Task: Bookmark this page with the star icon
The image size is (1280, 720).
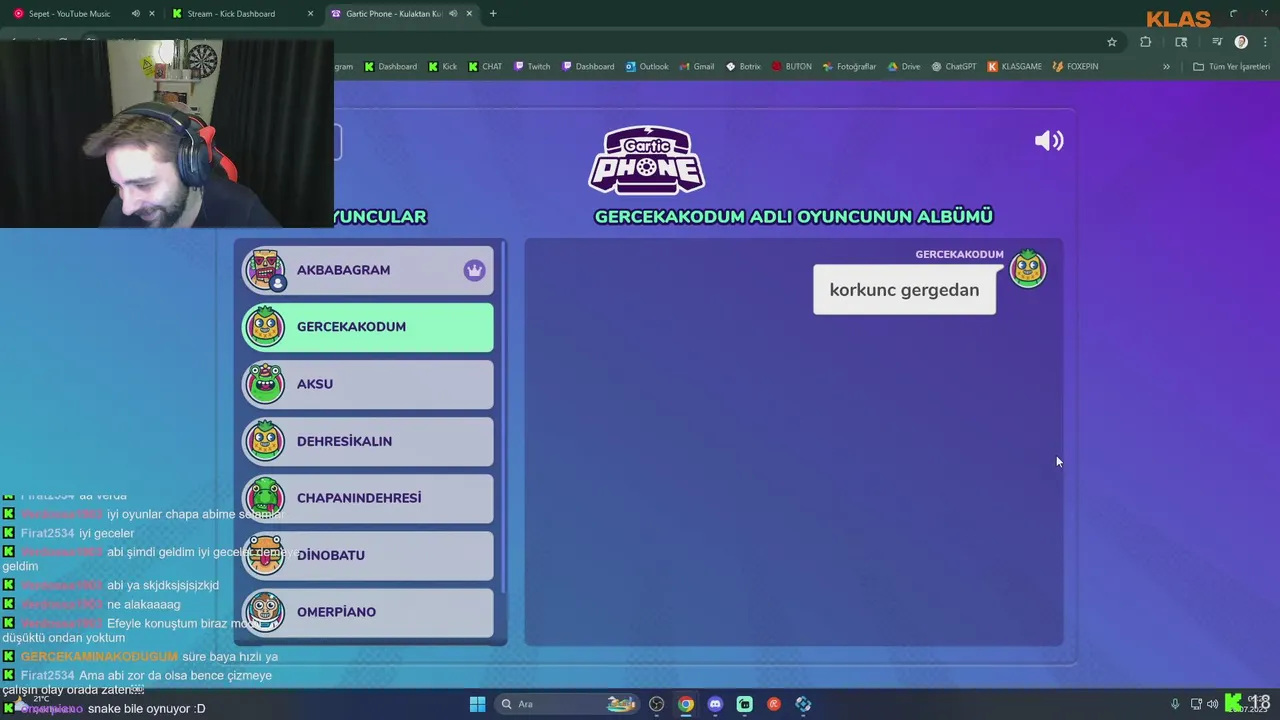Action: pyautogui.click(x=1111, y=42)
